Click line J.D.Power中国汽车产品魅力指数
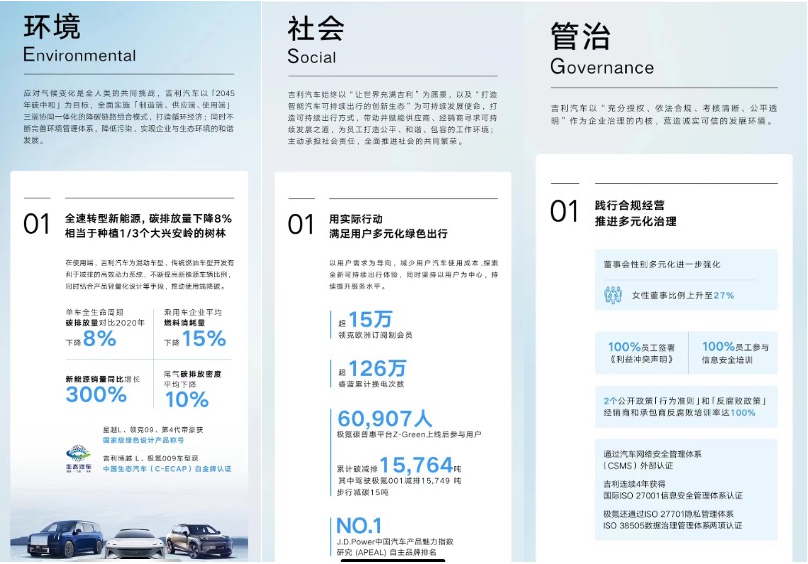The width and height of the screenshot is (808, 564). (395, 542)
